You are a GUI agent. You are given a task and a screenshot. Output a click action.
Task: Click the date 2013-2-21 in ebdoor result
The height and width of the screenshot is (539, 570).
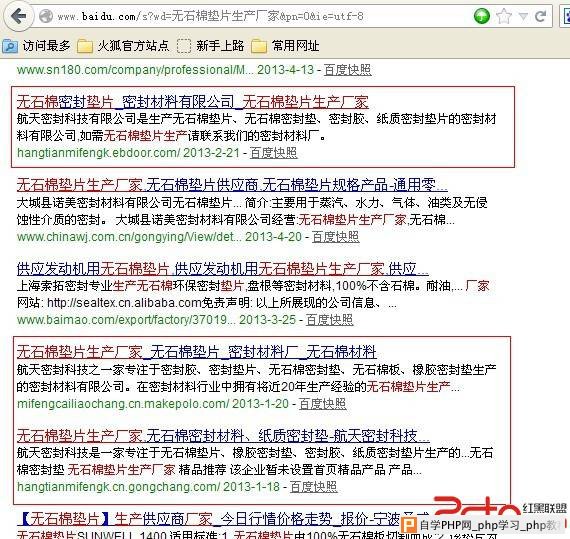pyautogui.click(x=211, y=153)
